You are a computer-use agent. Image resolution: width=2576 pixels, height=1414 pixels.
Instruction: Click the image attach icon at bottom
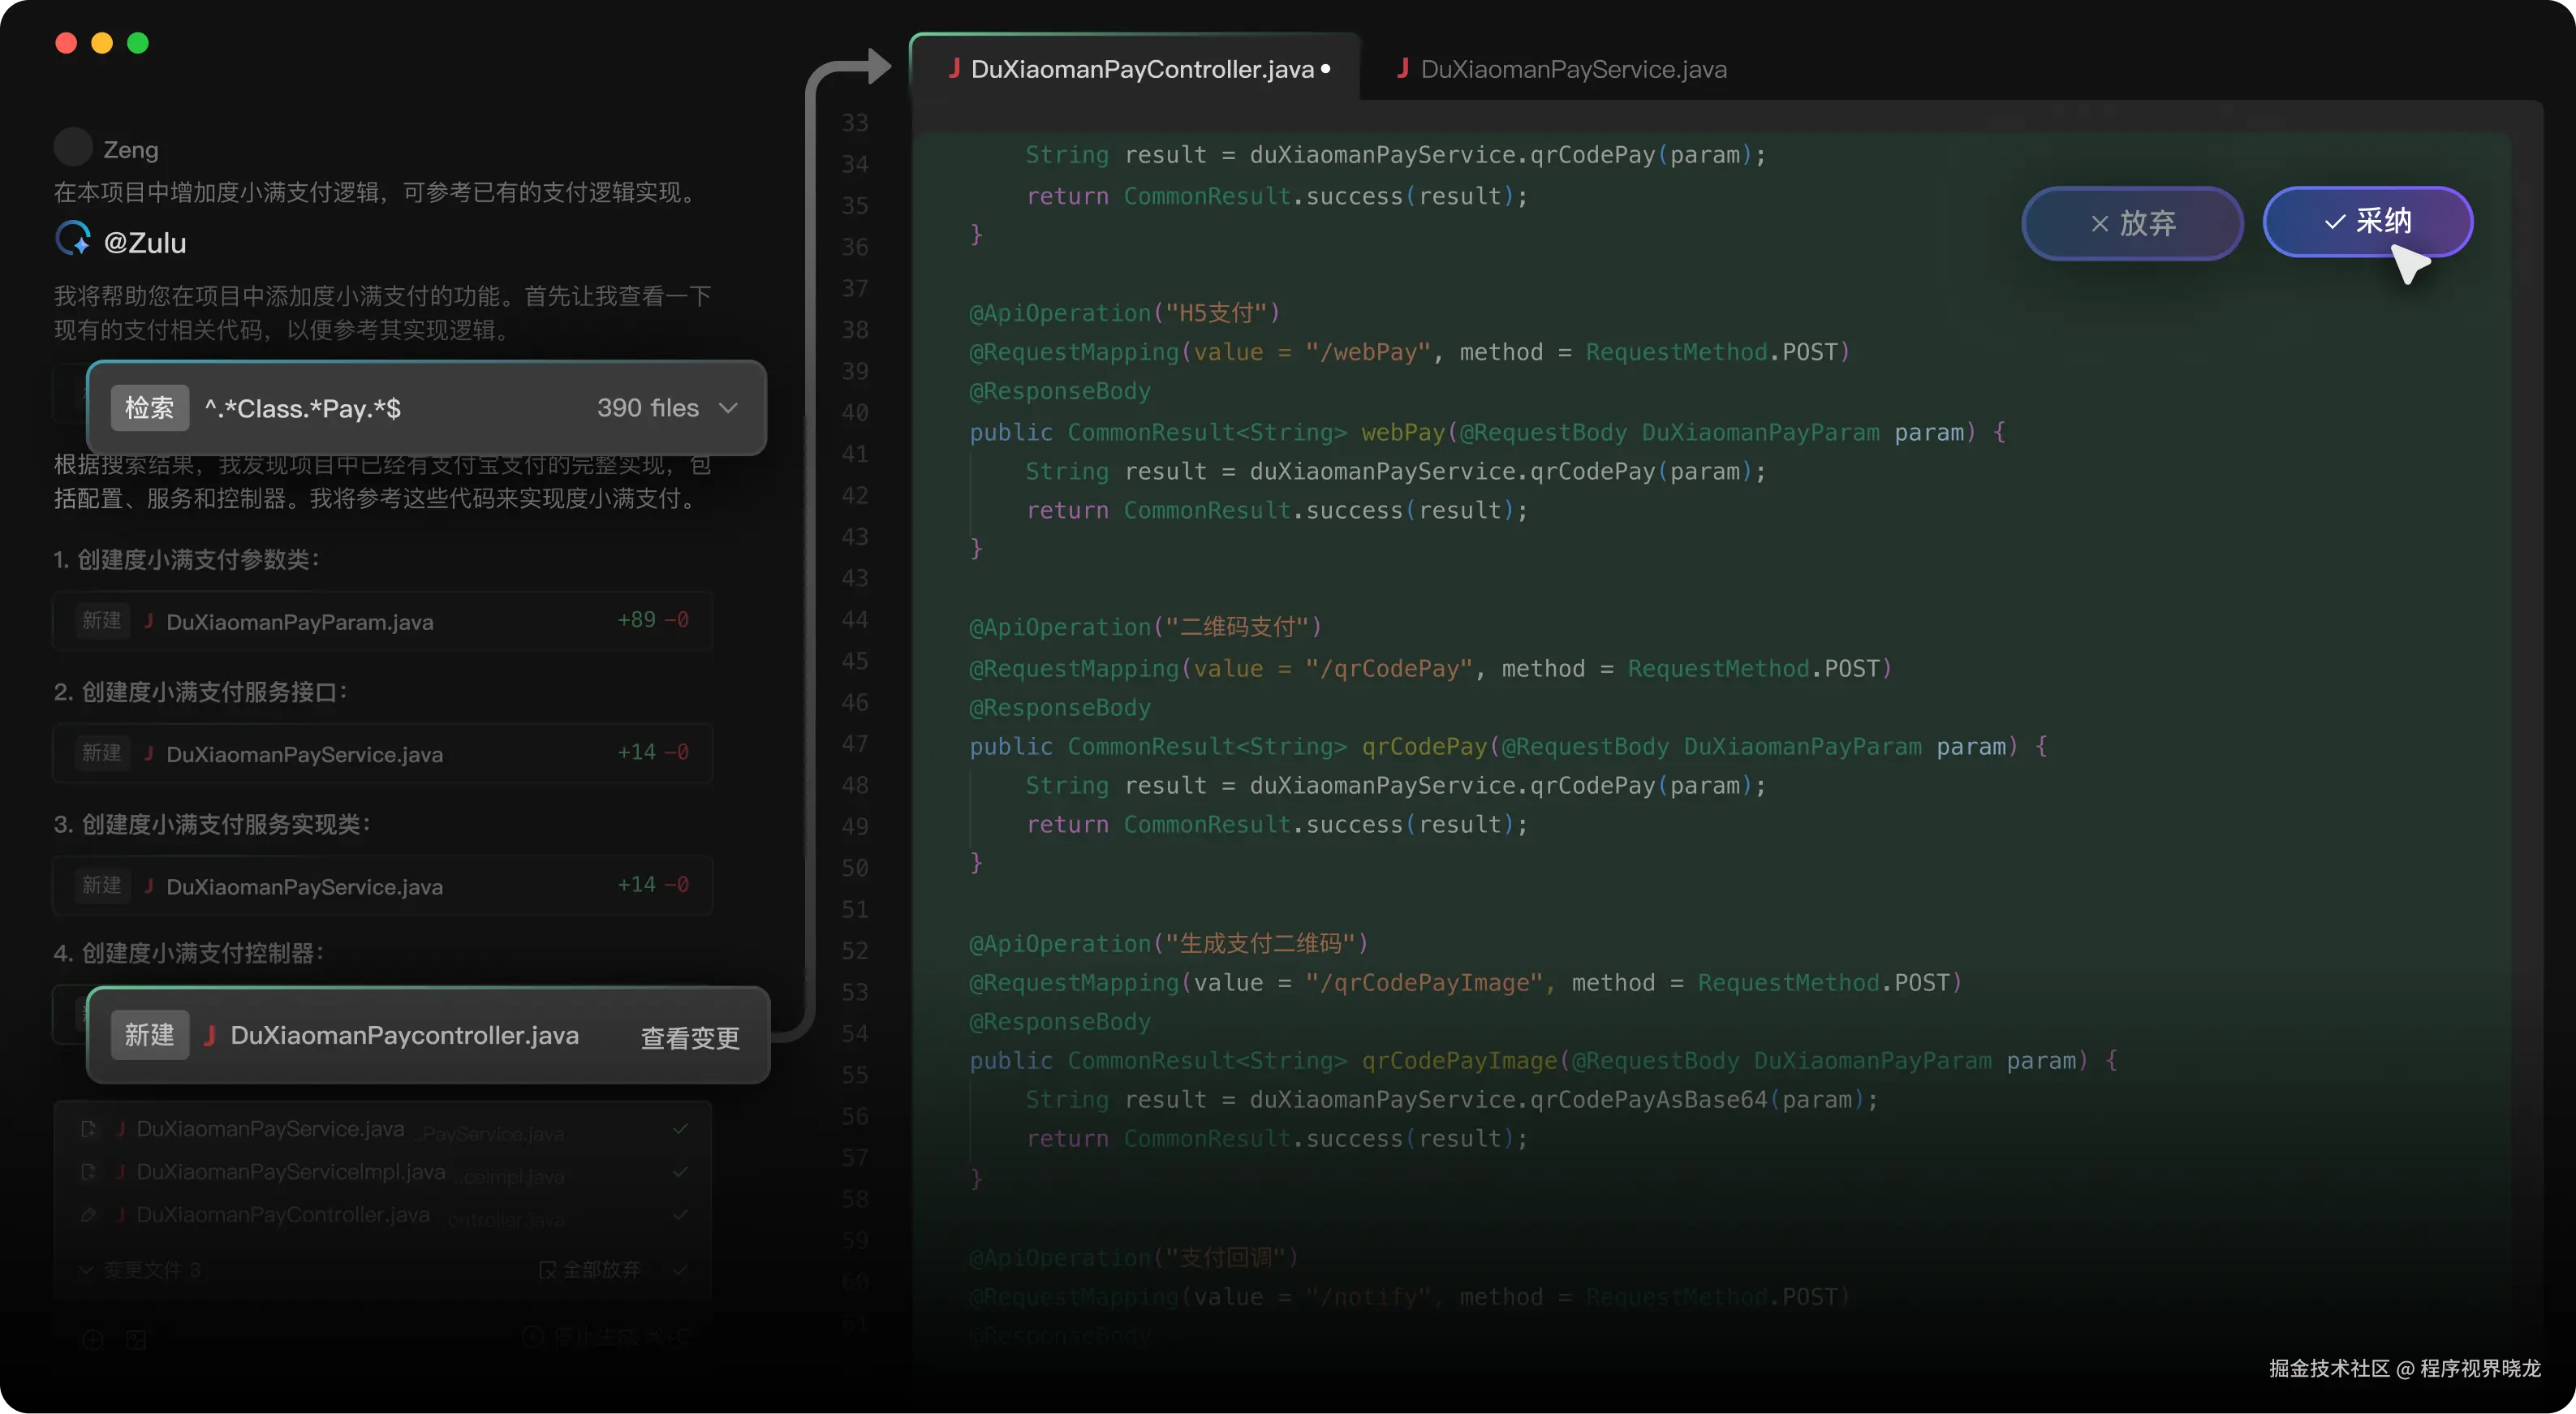[x=137, y=1340]
